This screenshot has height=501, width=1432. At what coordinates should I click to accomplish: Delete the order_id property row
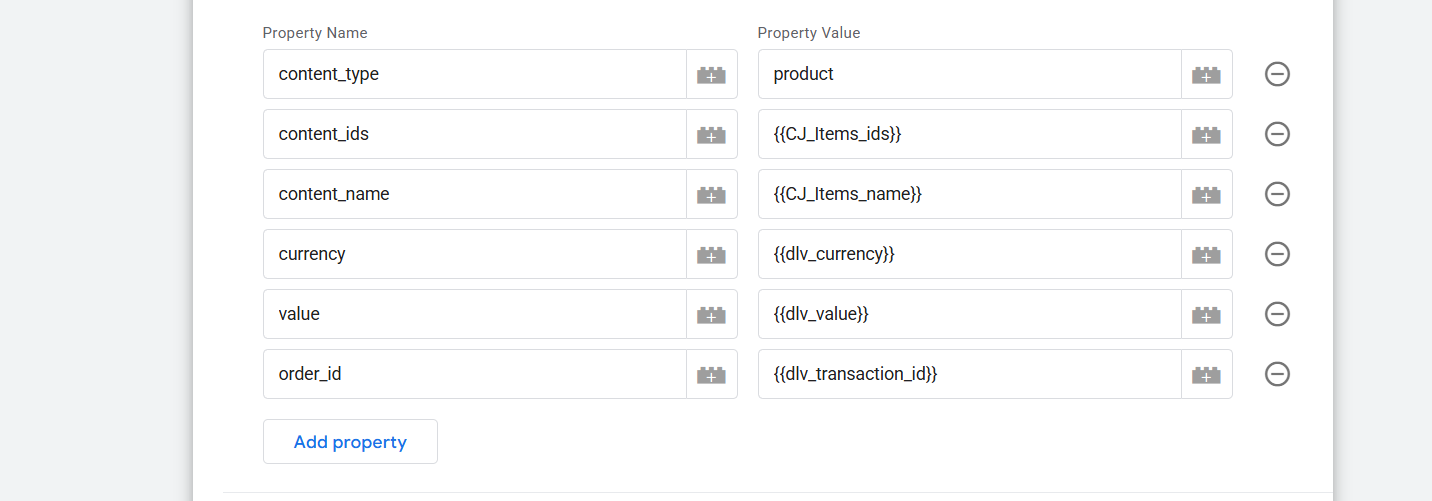1277,374
